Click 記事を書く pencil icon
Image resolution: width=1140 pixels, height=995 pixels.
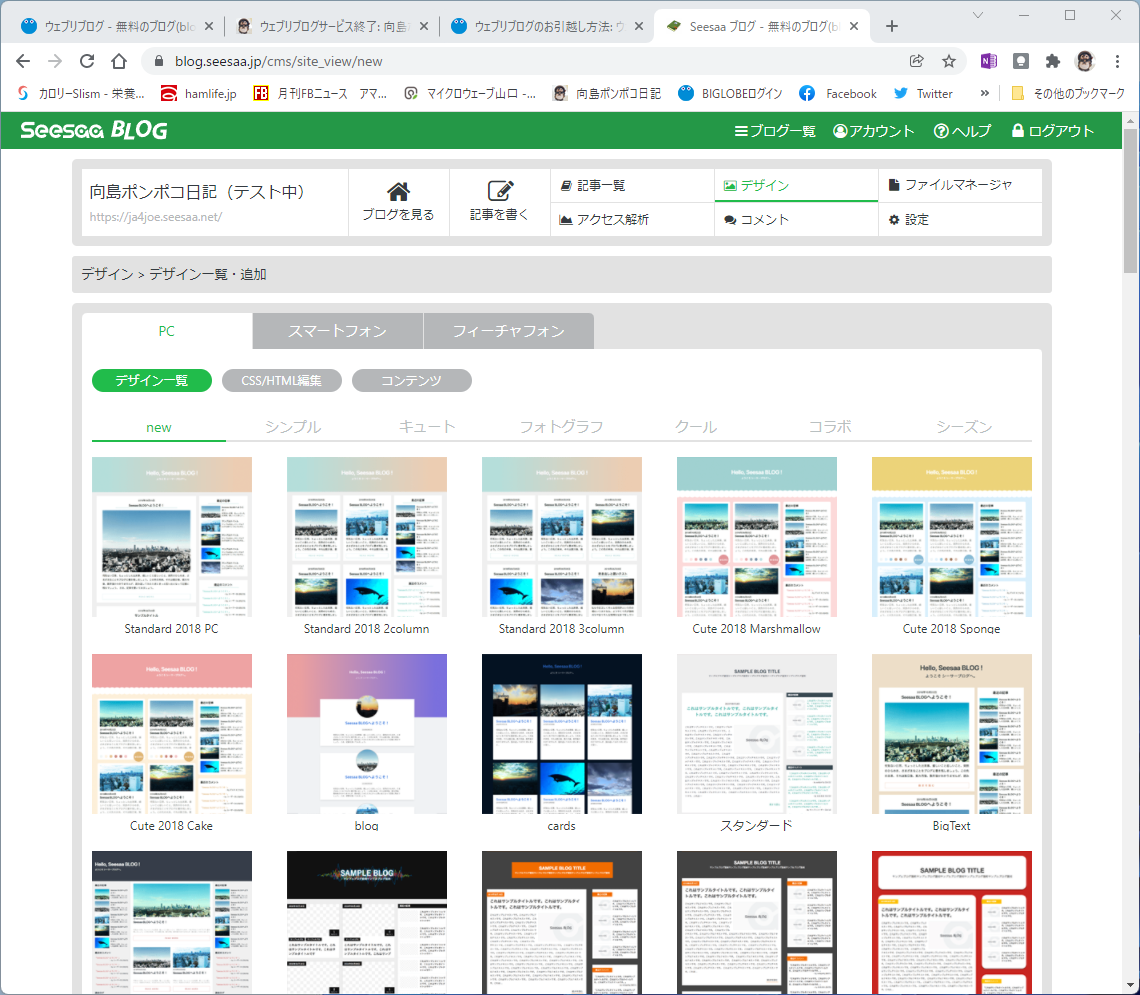click(499, 202)
